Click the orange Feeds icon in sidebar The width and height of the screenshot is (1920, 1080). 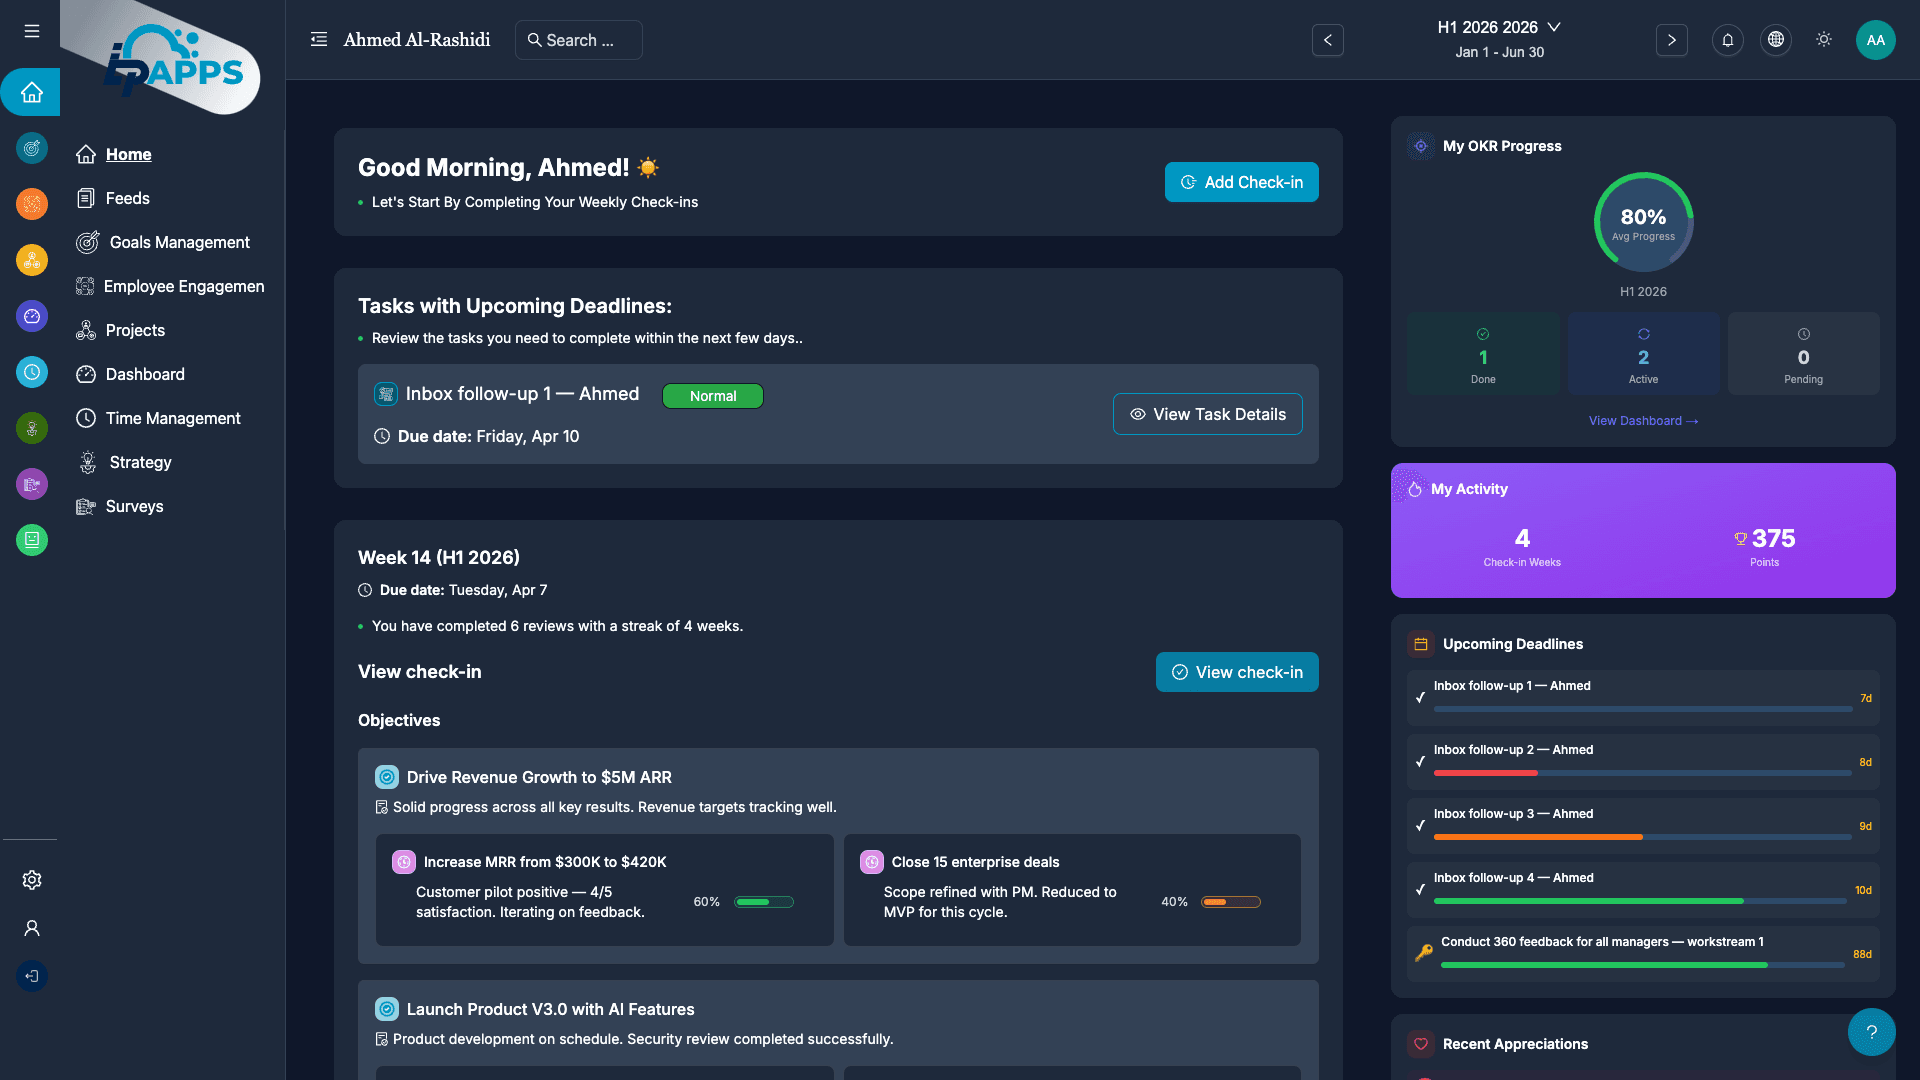(x=31, y=204)
